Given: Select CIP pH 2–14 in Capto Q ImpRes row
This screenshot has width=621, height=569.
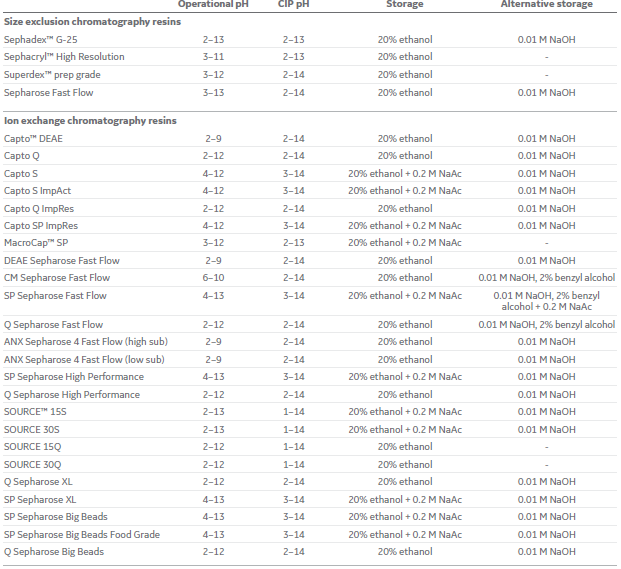Looking at the screenshot, I should click(x=293, y=209).
